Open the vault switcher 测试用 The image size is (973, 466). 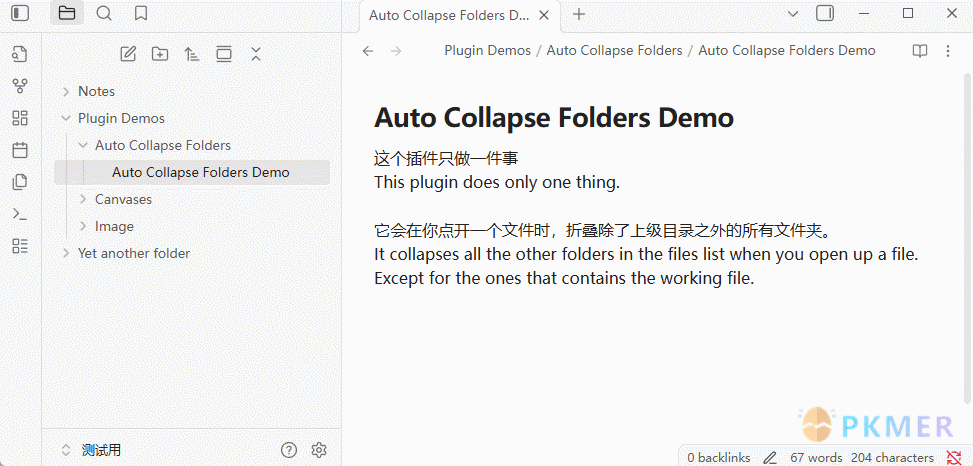tap(94, 450)
